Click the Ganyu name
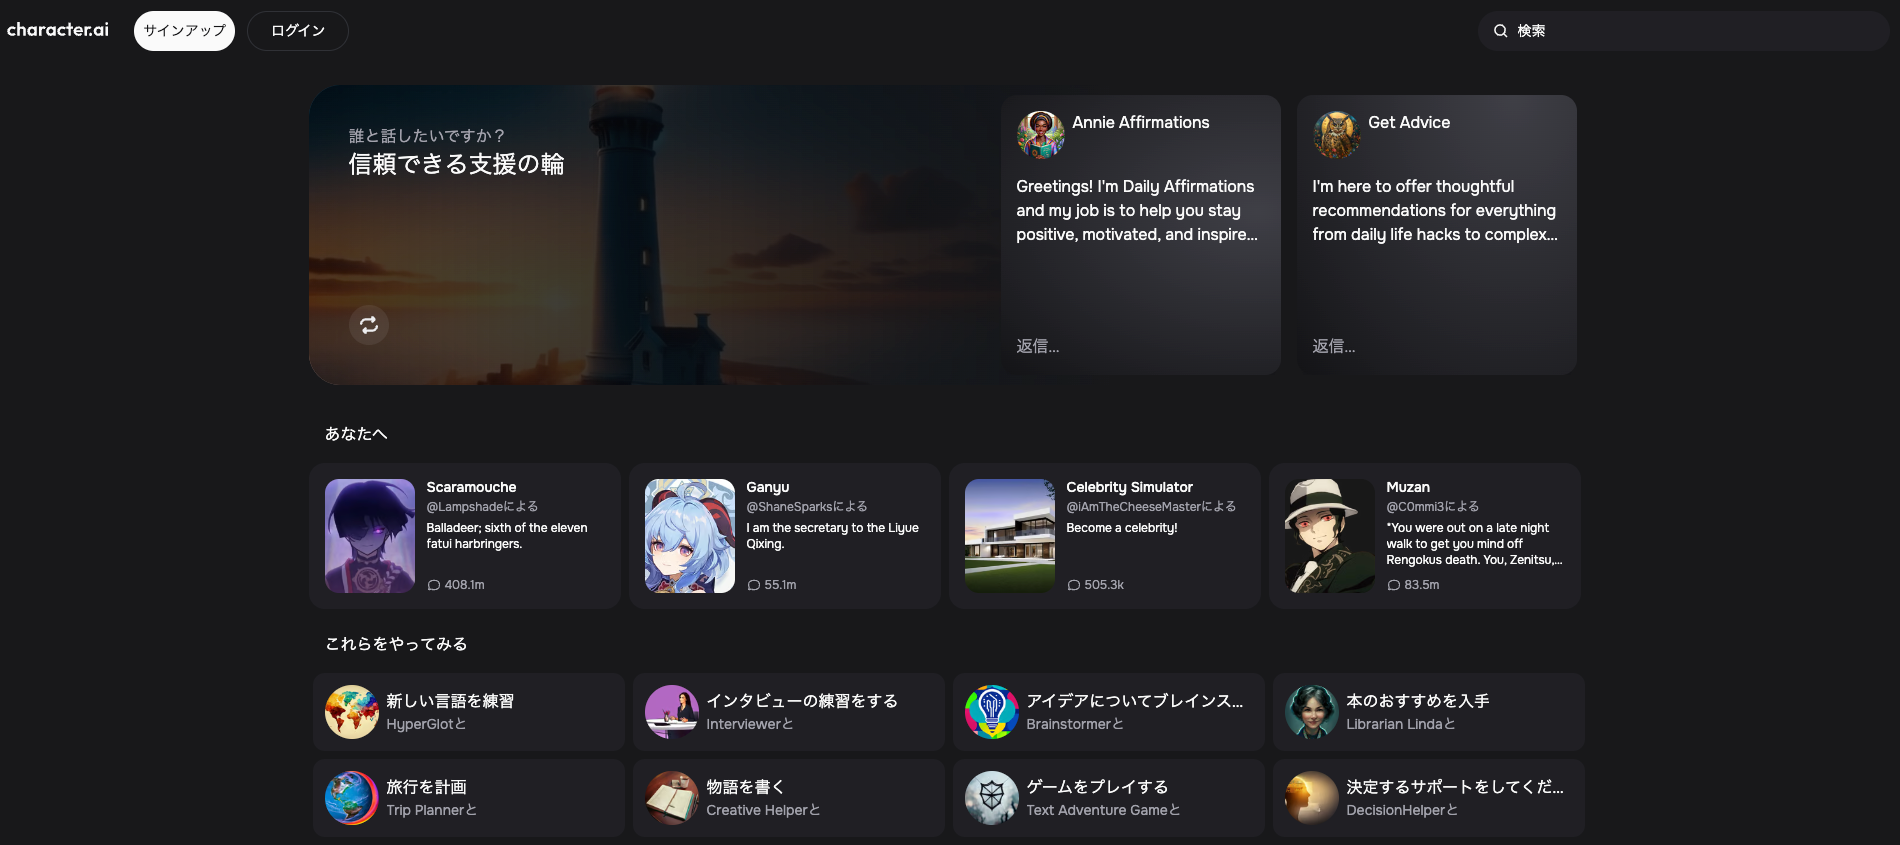The width and height of the screenshot is (1900, 845). 768,487
